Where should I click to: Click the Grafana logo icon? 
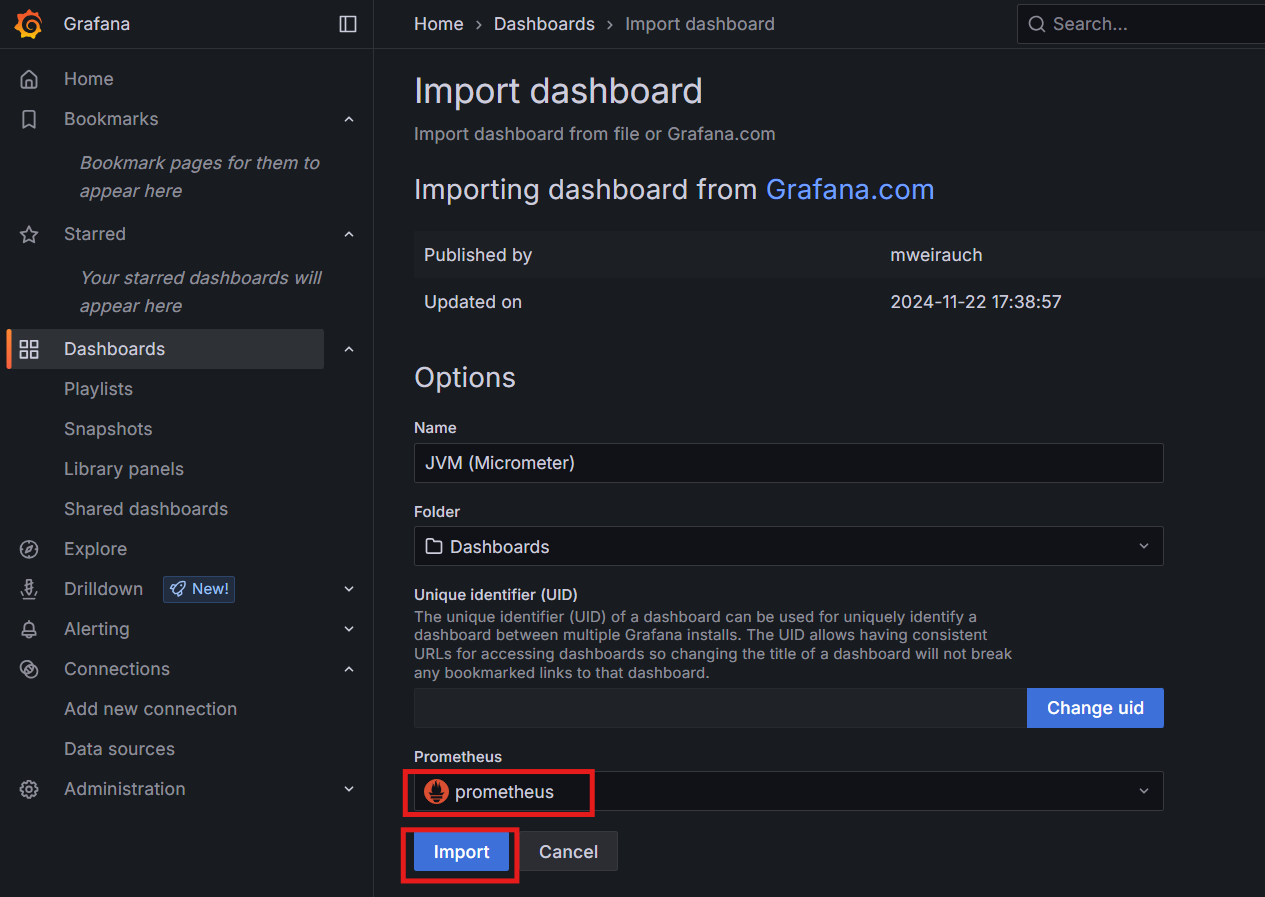tap(29, 24)
